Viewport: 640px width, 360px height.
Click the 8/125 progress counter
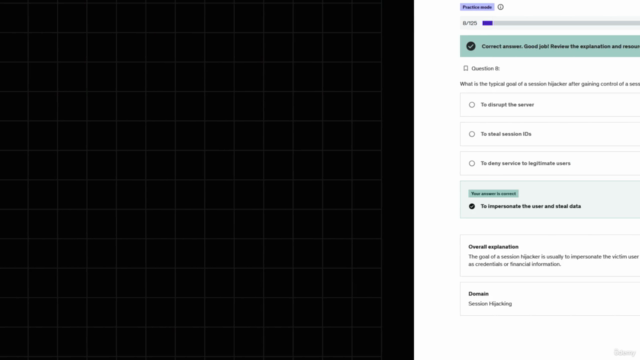469,23
